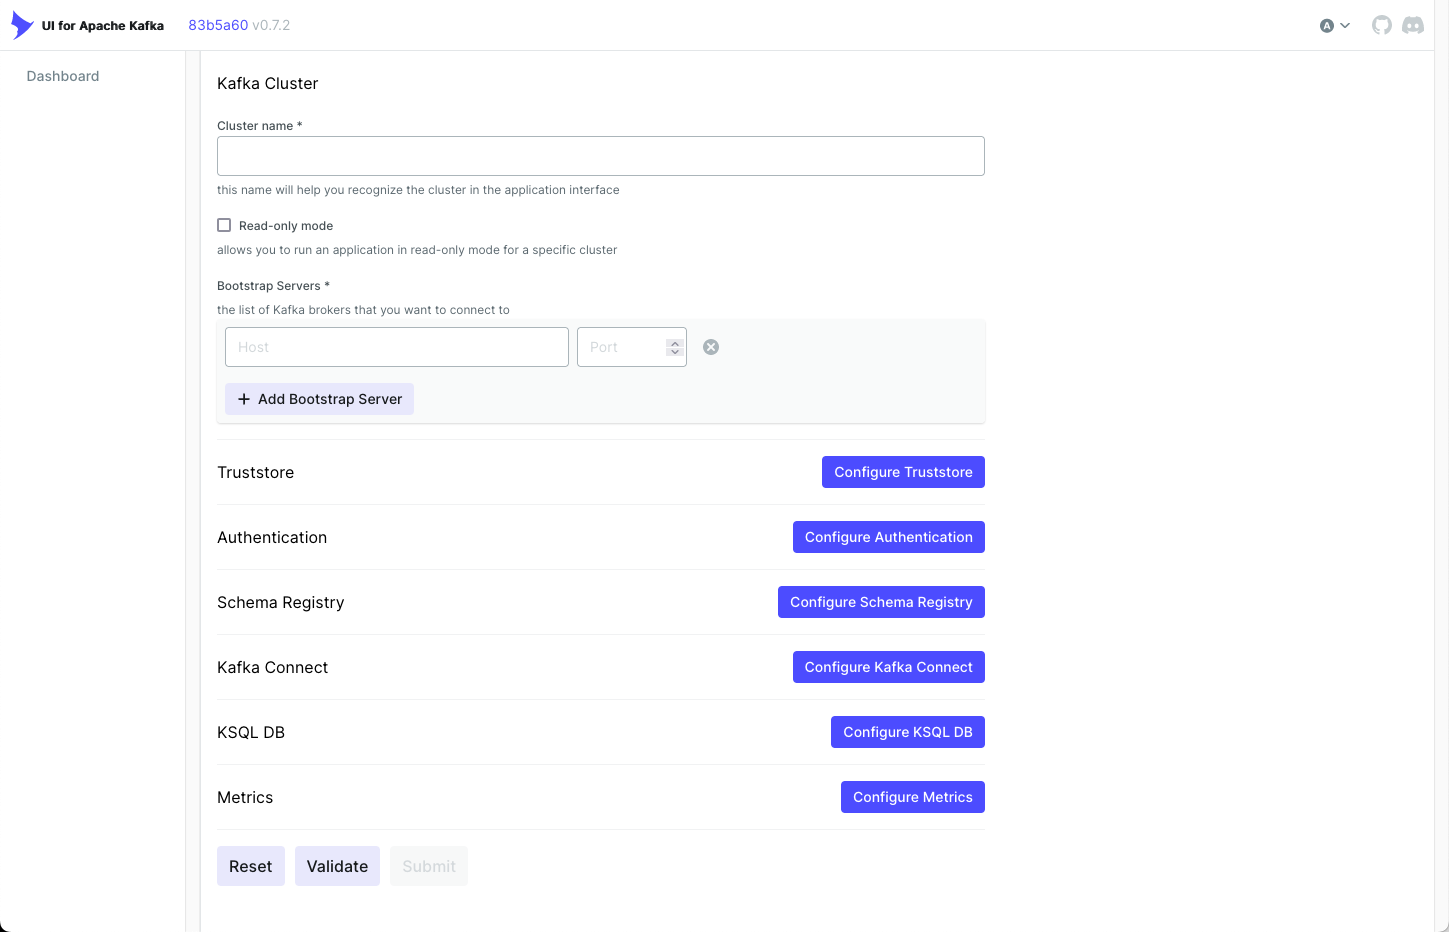This screenshot has width=1449, height=932.
Task: Click the KSQL DB section label
Action: (251, 732)
